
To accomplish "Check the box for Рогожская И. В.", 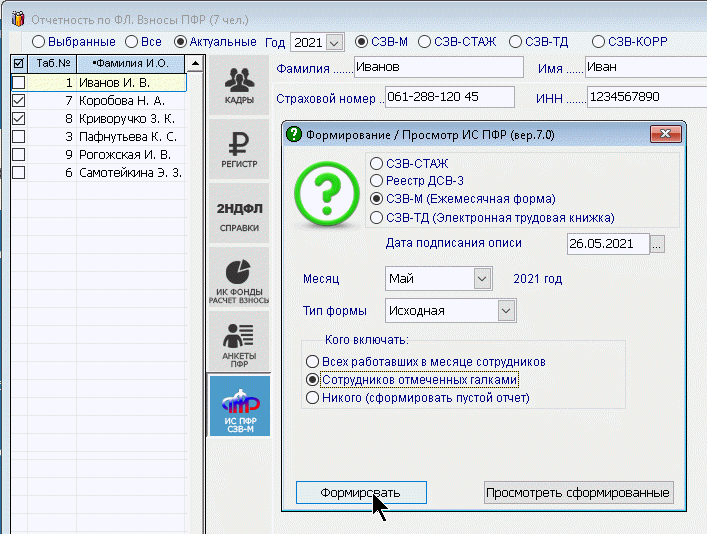I will (18, 155).
